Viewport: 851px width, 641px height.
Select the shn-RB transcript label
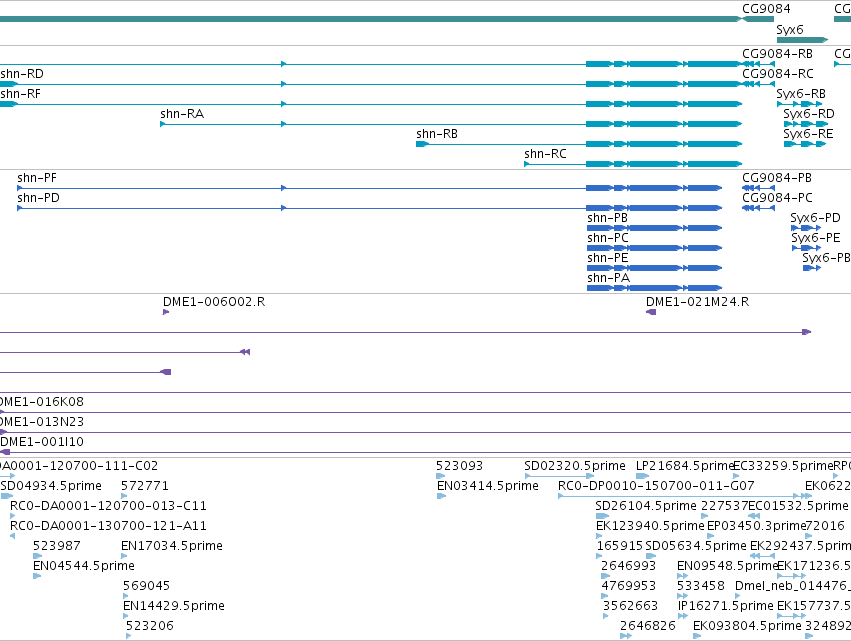pos(437,134)
